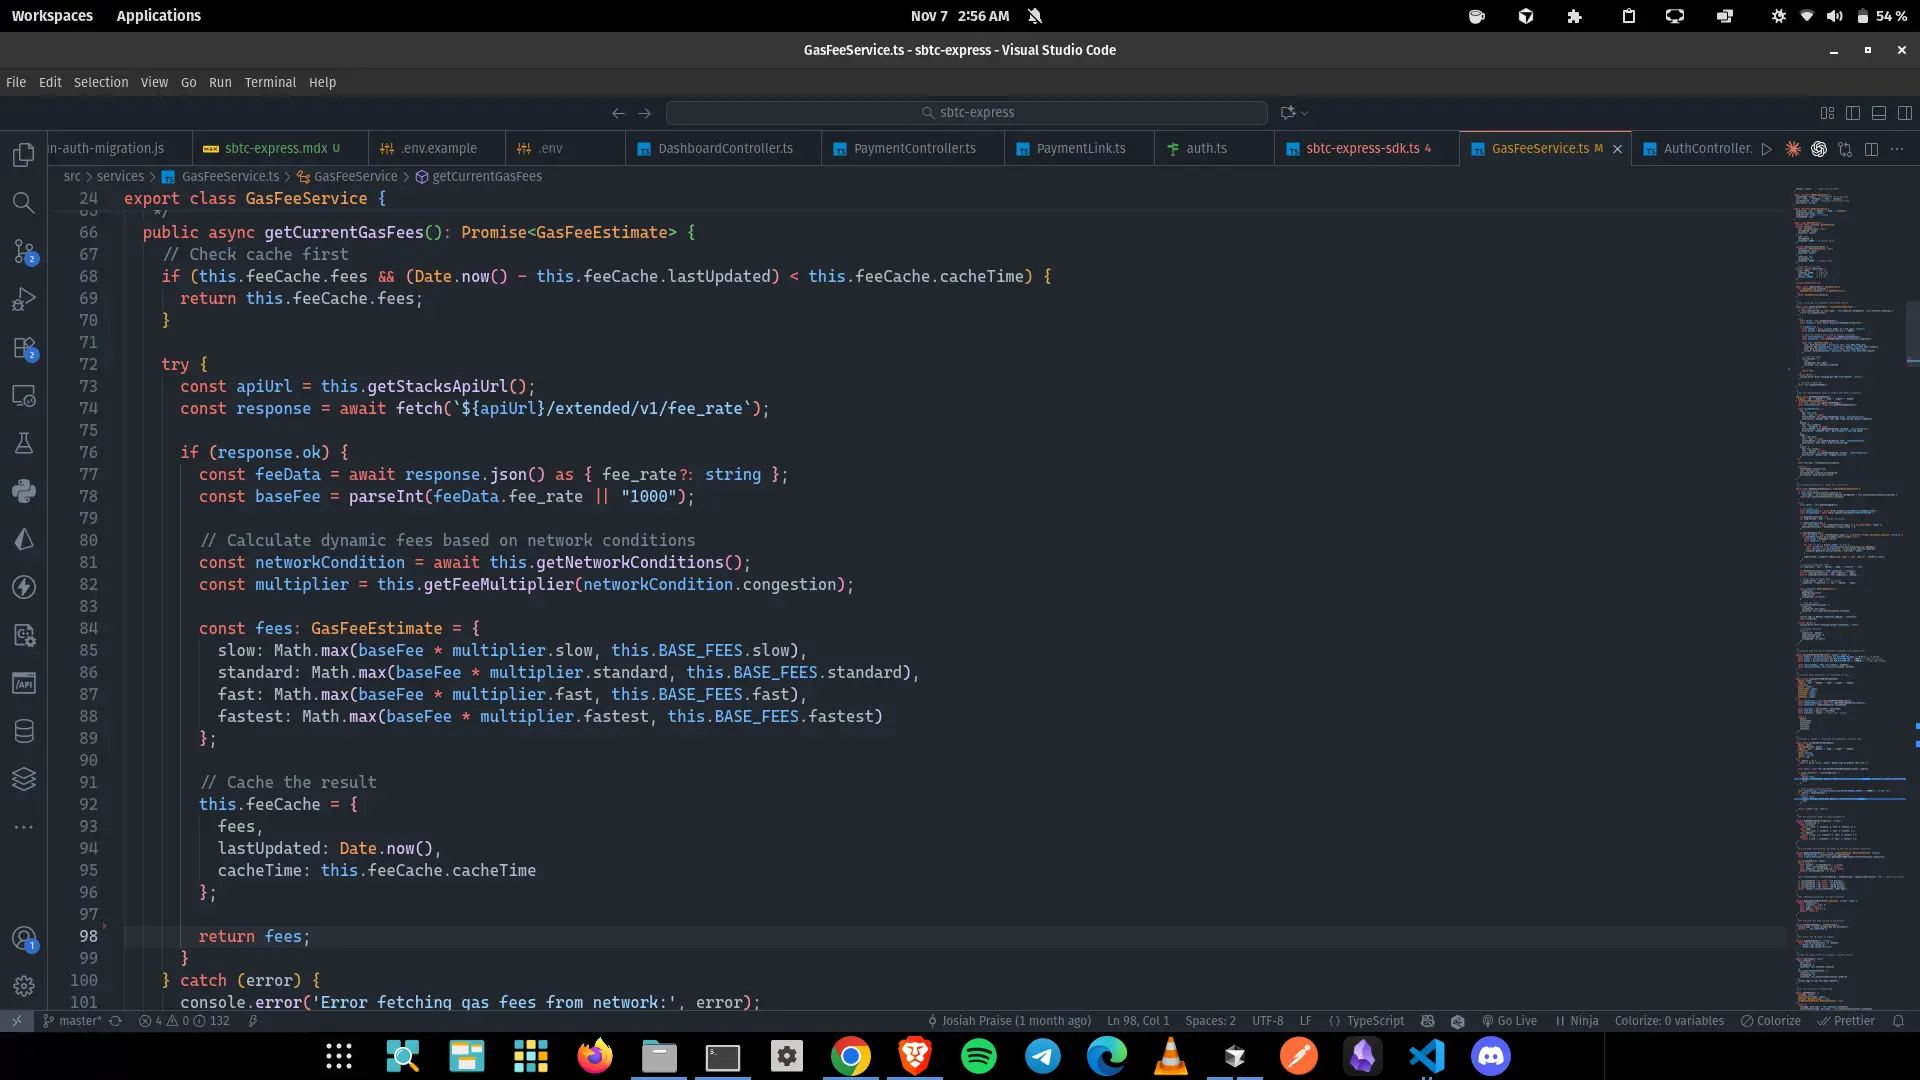1920x1080 pixels.
Task: Open the Extensions view
Action: pyautogui.click(x=24, y=349)
